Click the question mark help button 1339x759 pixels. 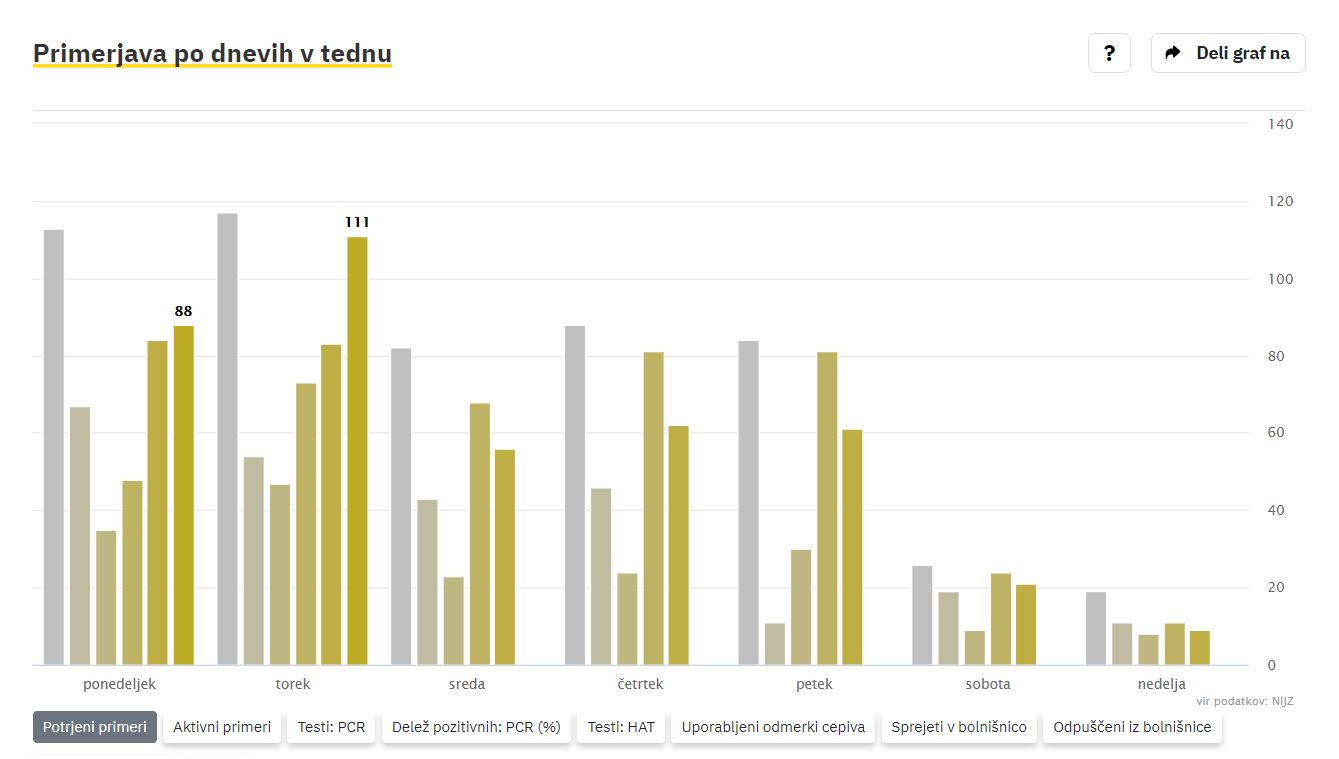[x=1109, y=53]
